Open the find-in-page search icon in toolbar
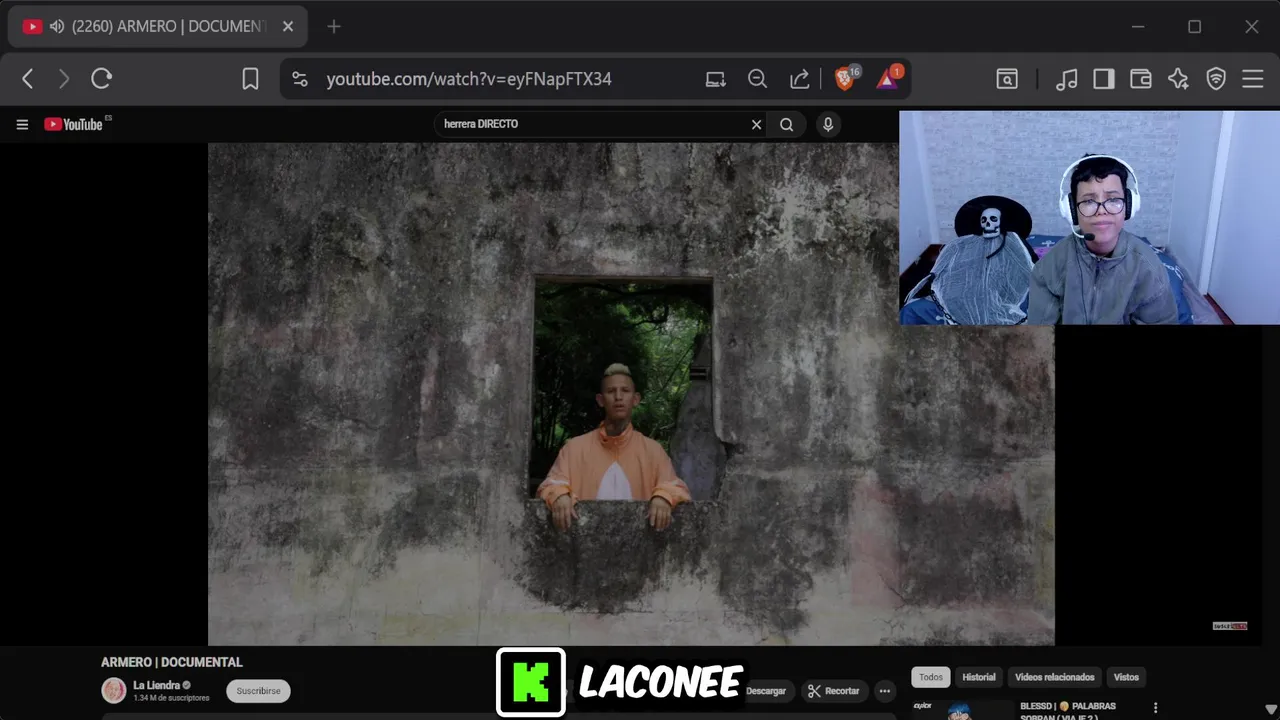The height and width of the screenshot is (720, 1280). 1007,79
